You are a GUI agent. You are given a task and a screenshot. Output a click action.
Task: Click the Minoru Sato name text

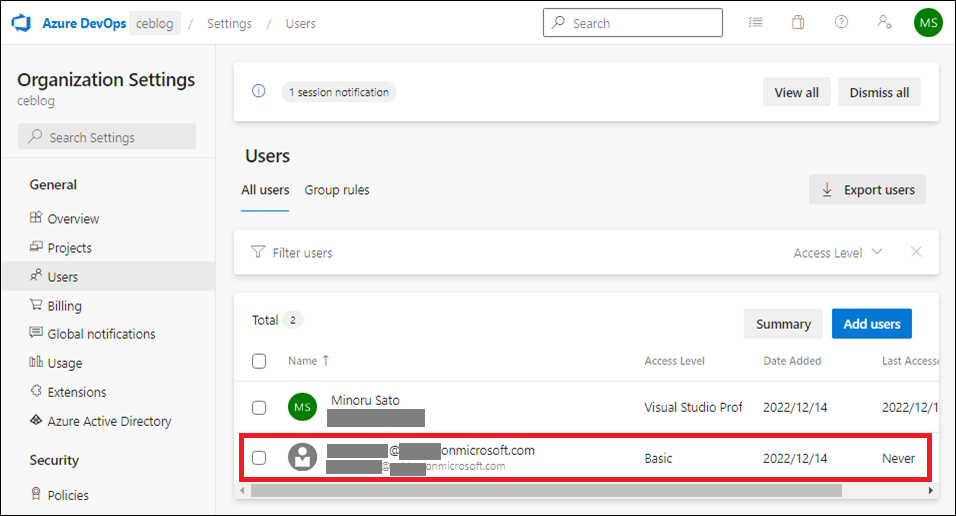365,400
